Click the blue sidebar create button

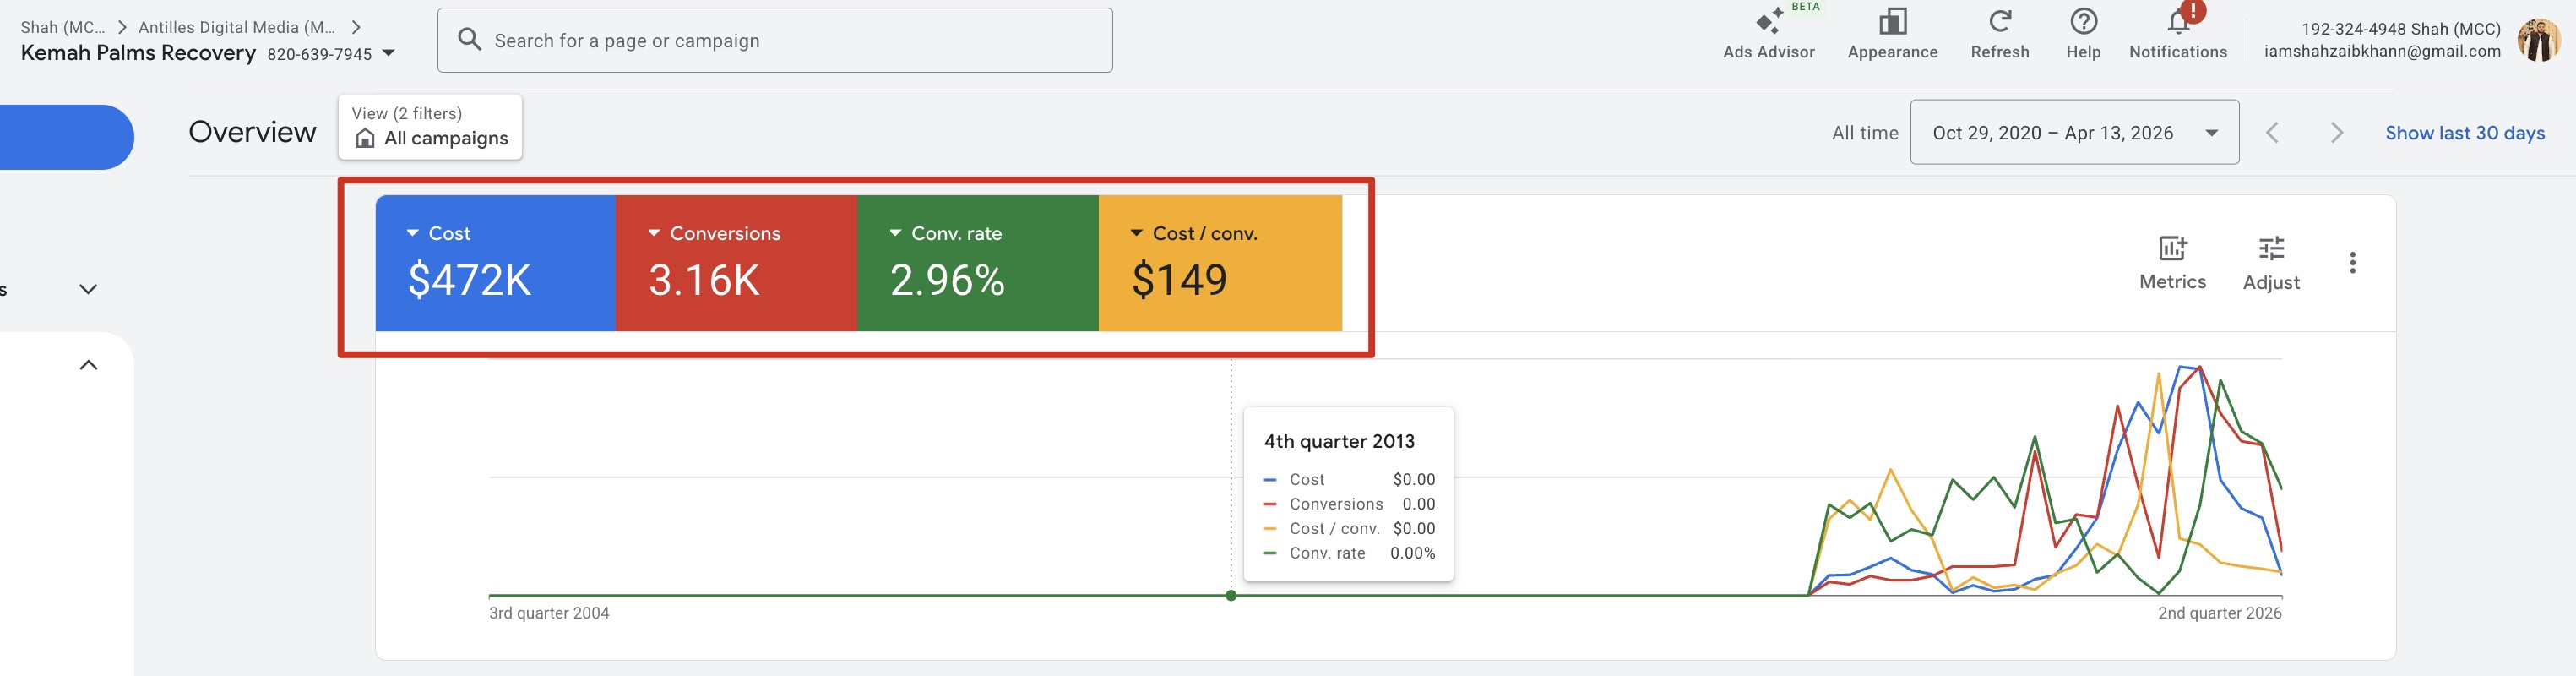[x=66, y=137]
